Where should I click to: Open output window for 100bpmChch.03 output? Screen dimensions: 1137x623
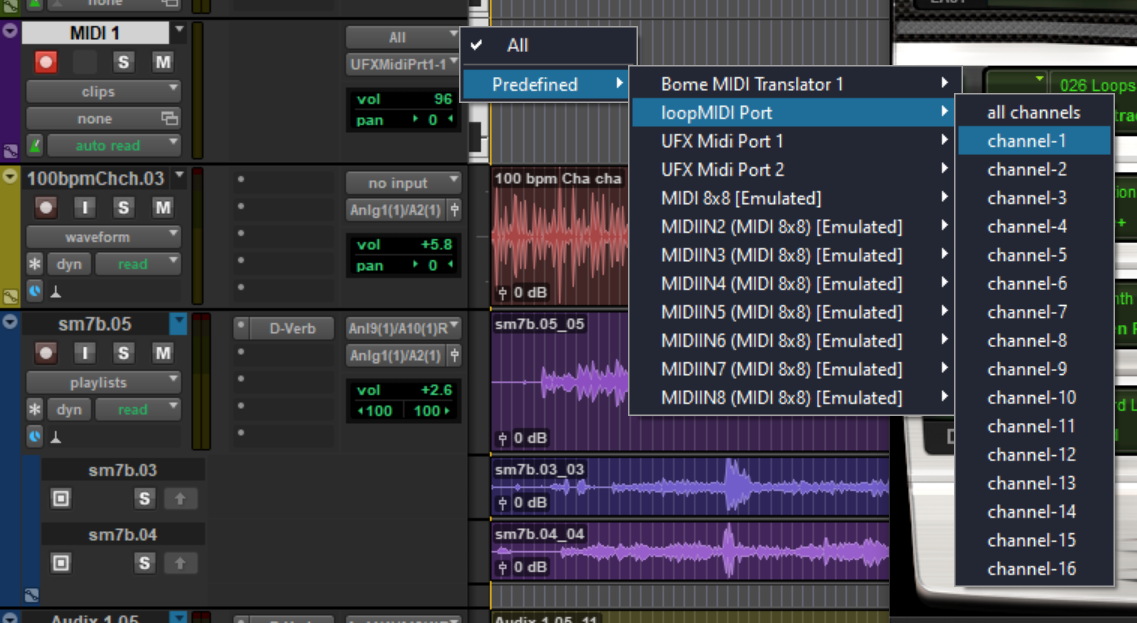tap(455, 211)
